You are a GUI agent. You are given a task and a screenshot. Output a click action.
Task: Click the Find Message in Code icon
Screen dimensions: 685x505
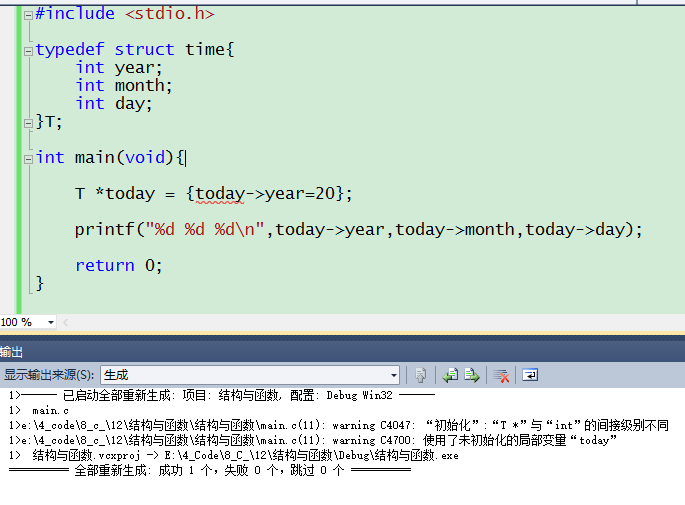click(420, 375)
